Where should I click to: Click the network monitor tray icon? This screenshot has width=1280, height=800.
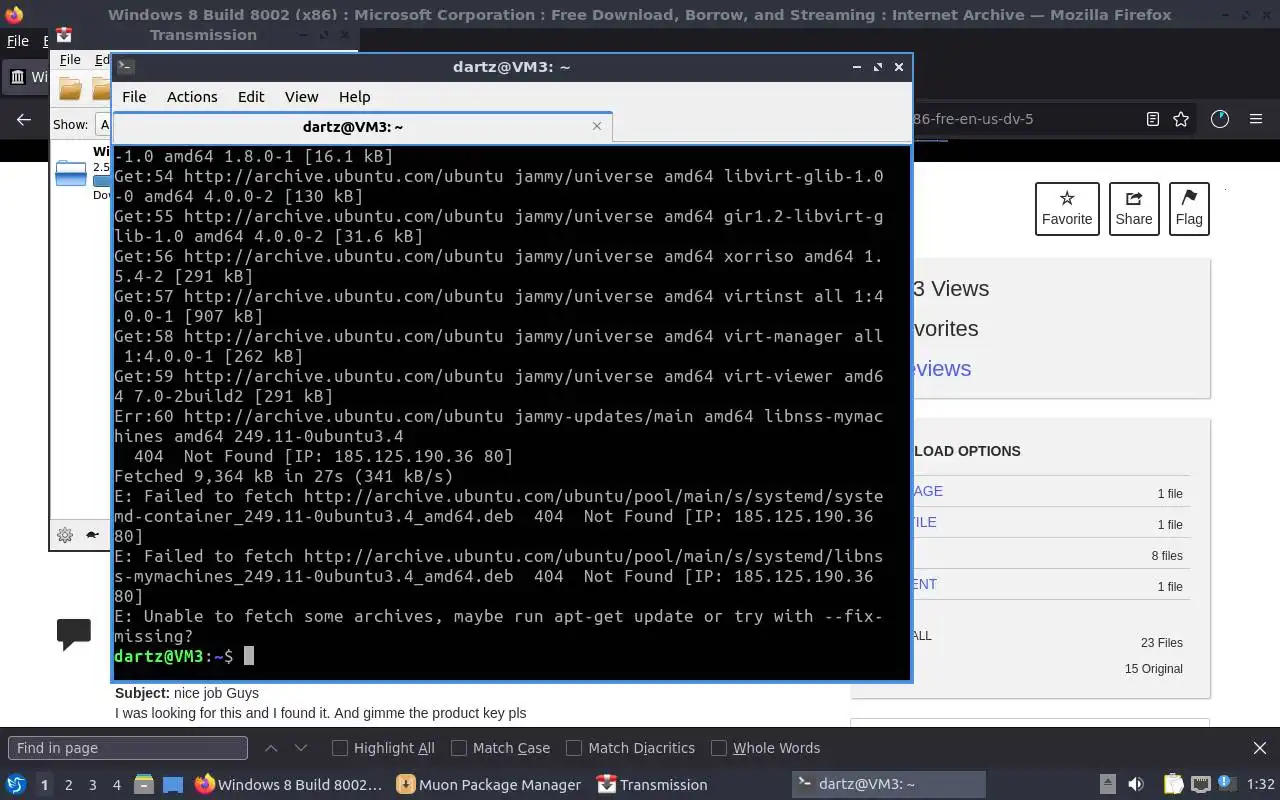click(1201, 785)
